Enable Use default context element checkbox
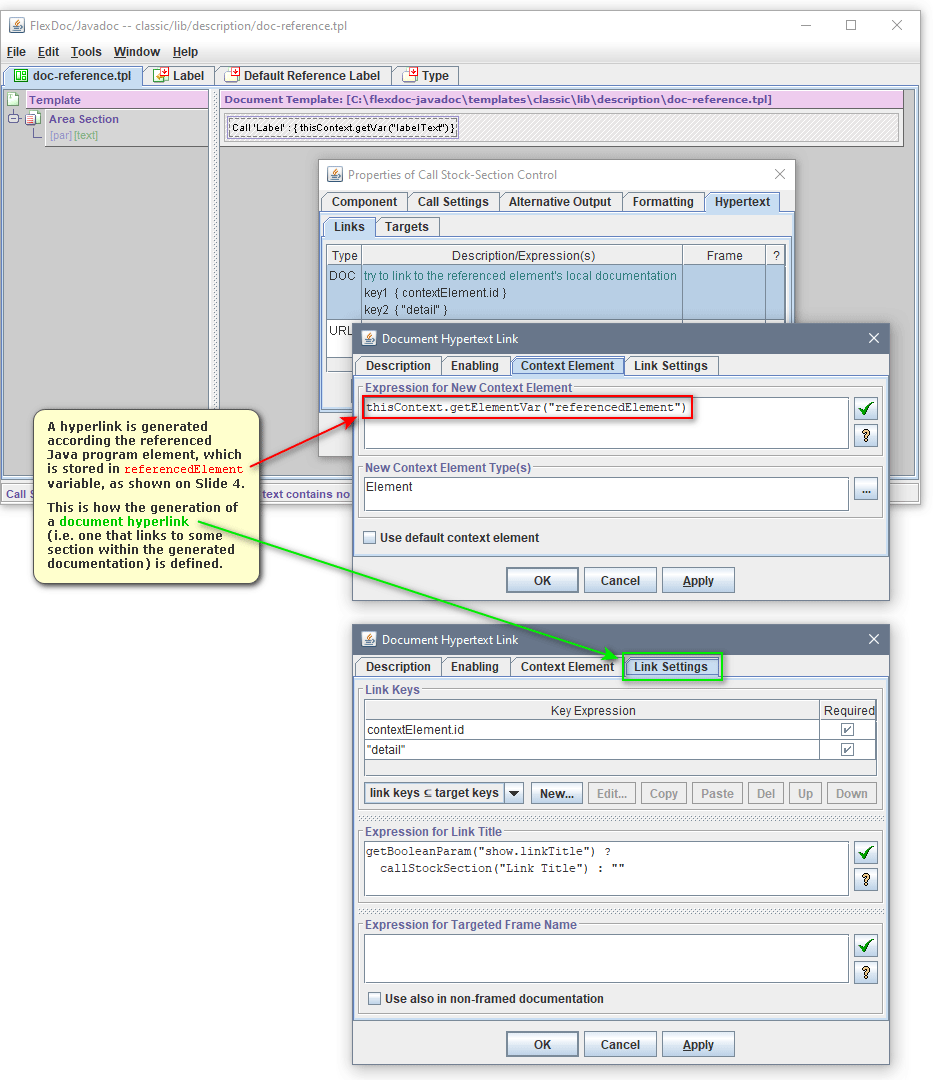This screenshot has width=933, height=1080. 370,538
